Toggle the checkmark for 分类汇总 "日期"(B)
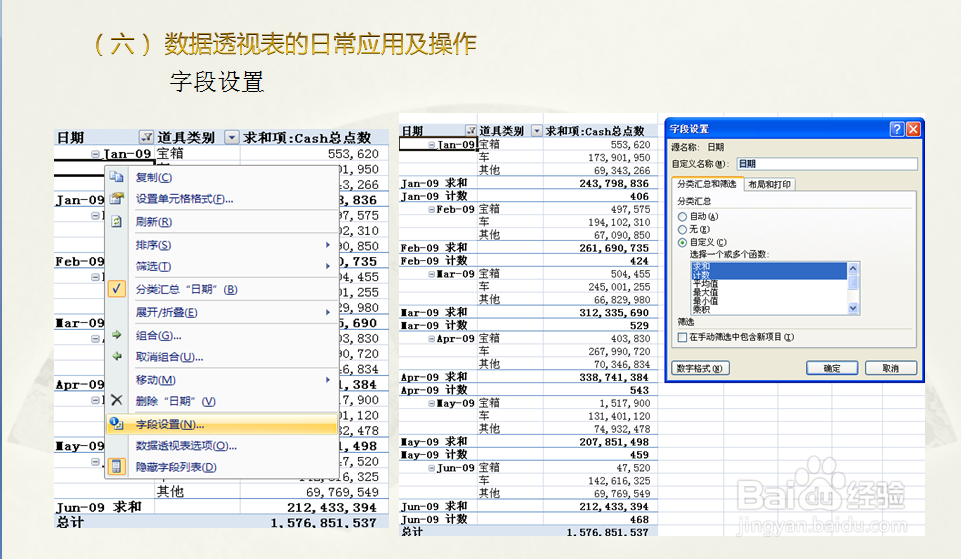Viewport: 961px width, 559px height. click(116, 289)
